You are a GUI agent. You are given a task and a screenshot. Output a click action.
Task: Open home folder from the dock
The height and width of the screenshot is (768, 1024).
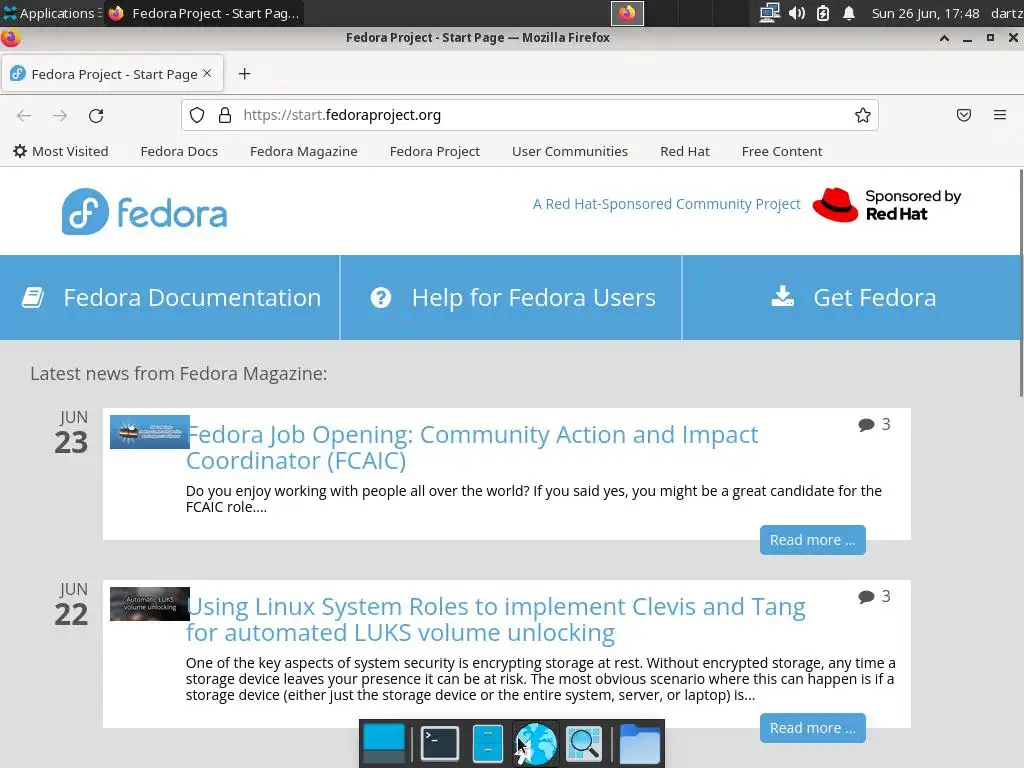(x=639, y=743)
